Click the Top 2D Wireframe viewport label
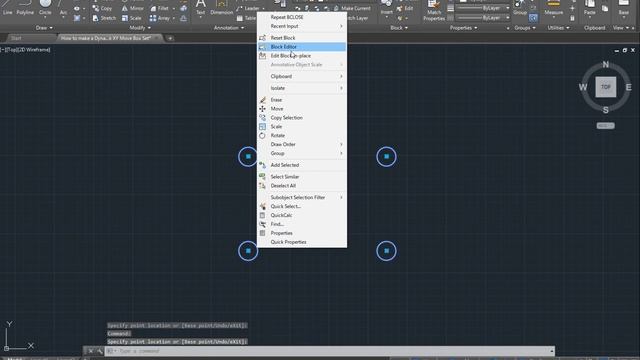This screenshot has width=640, height=360. click(25, 50)
